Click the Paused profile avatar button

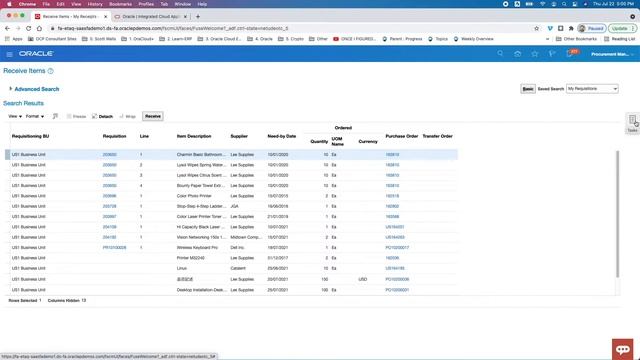tap(591, 29)
